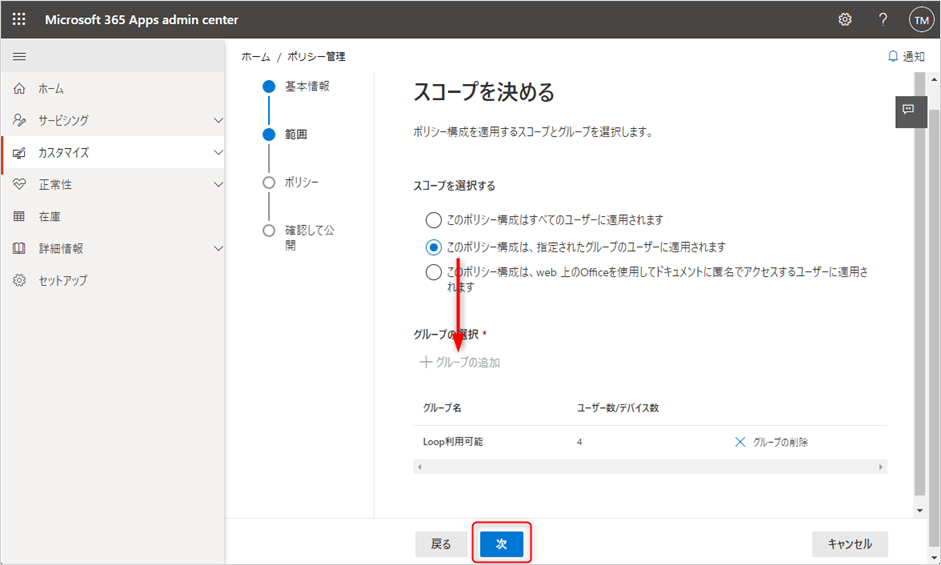941x565 pixels.
Task: Click the 在庫 table icon
Action: coord(19,216)
